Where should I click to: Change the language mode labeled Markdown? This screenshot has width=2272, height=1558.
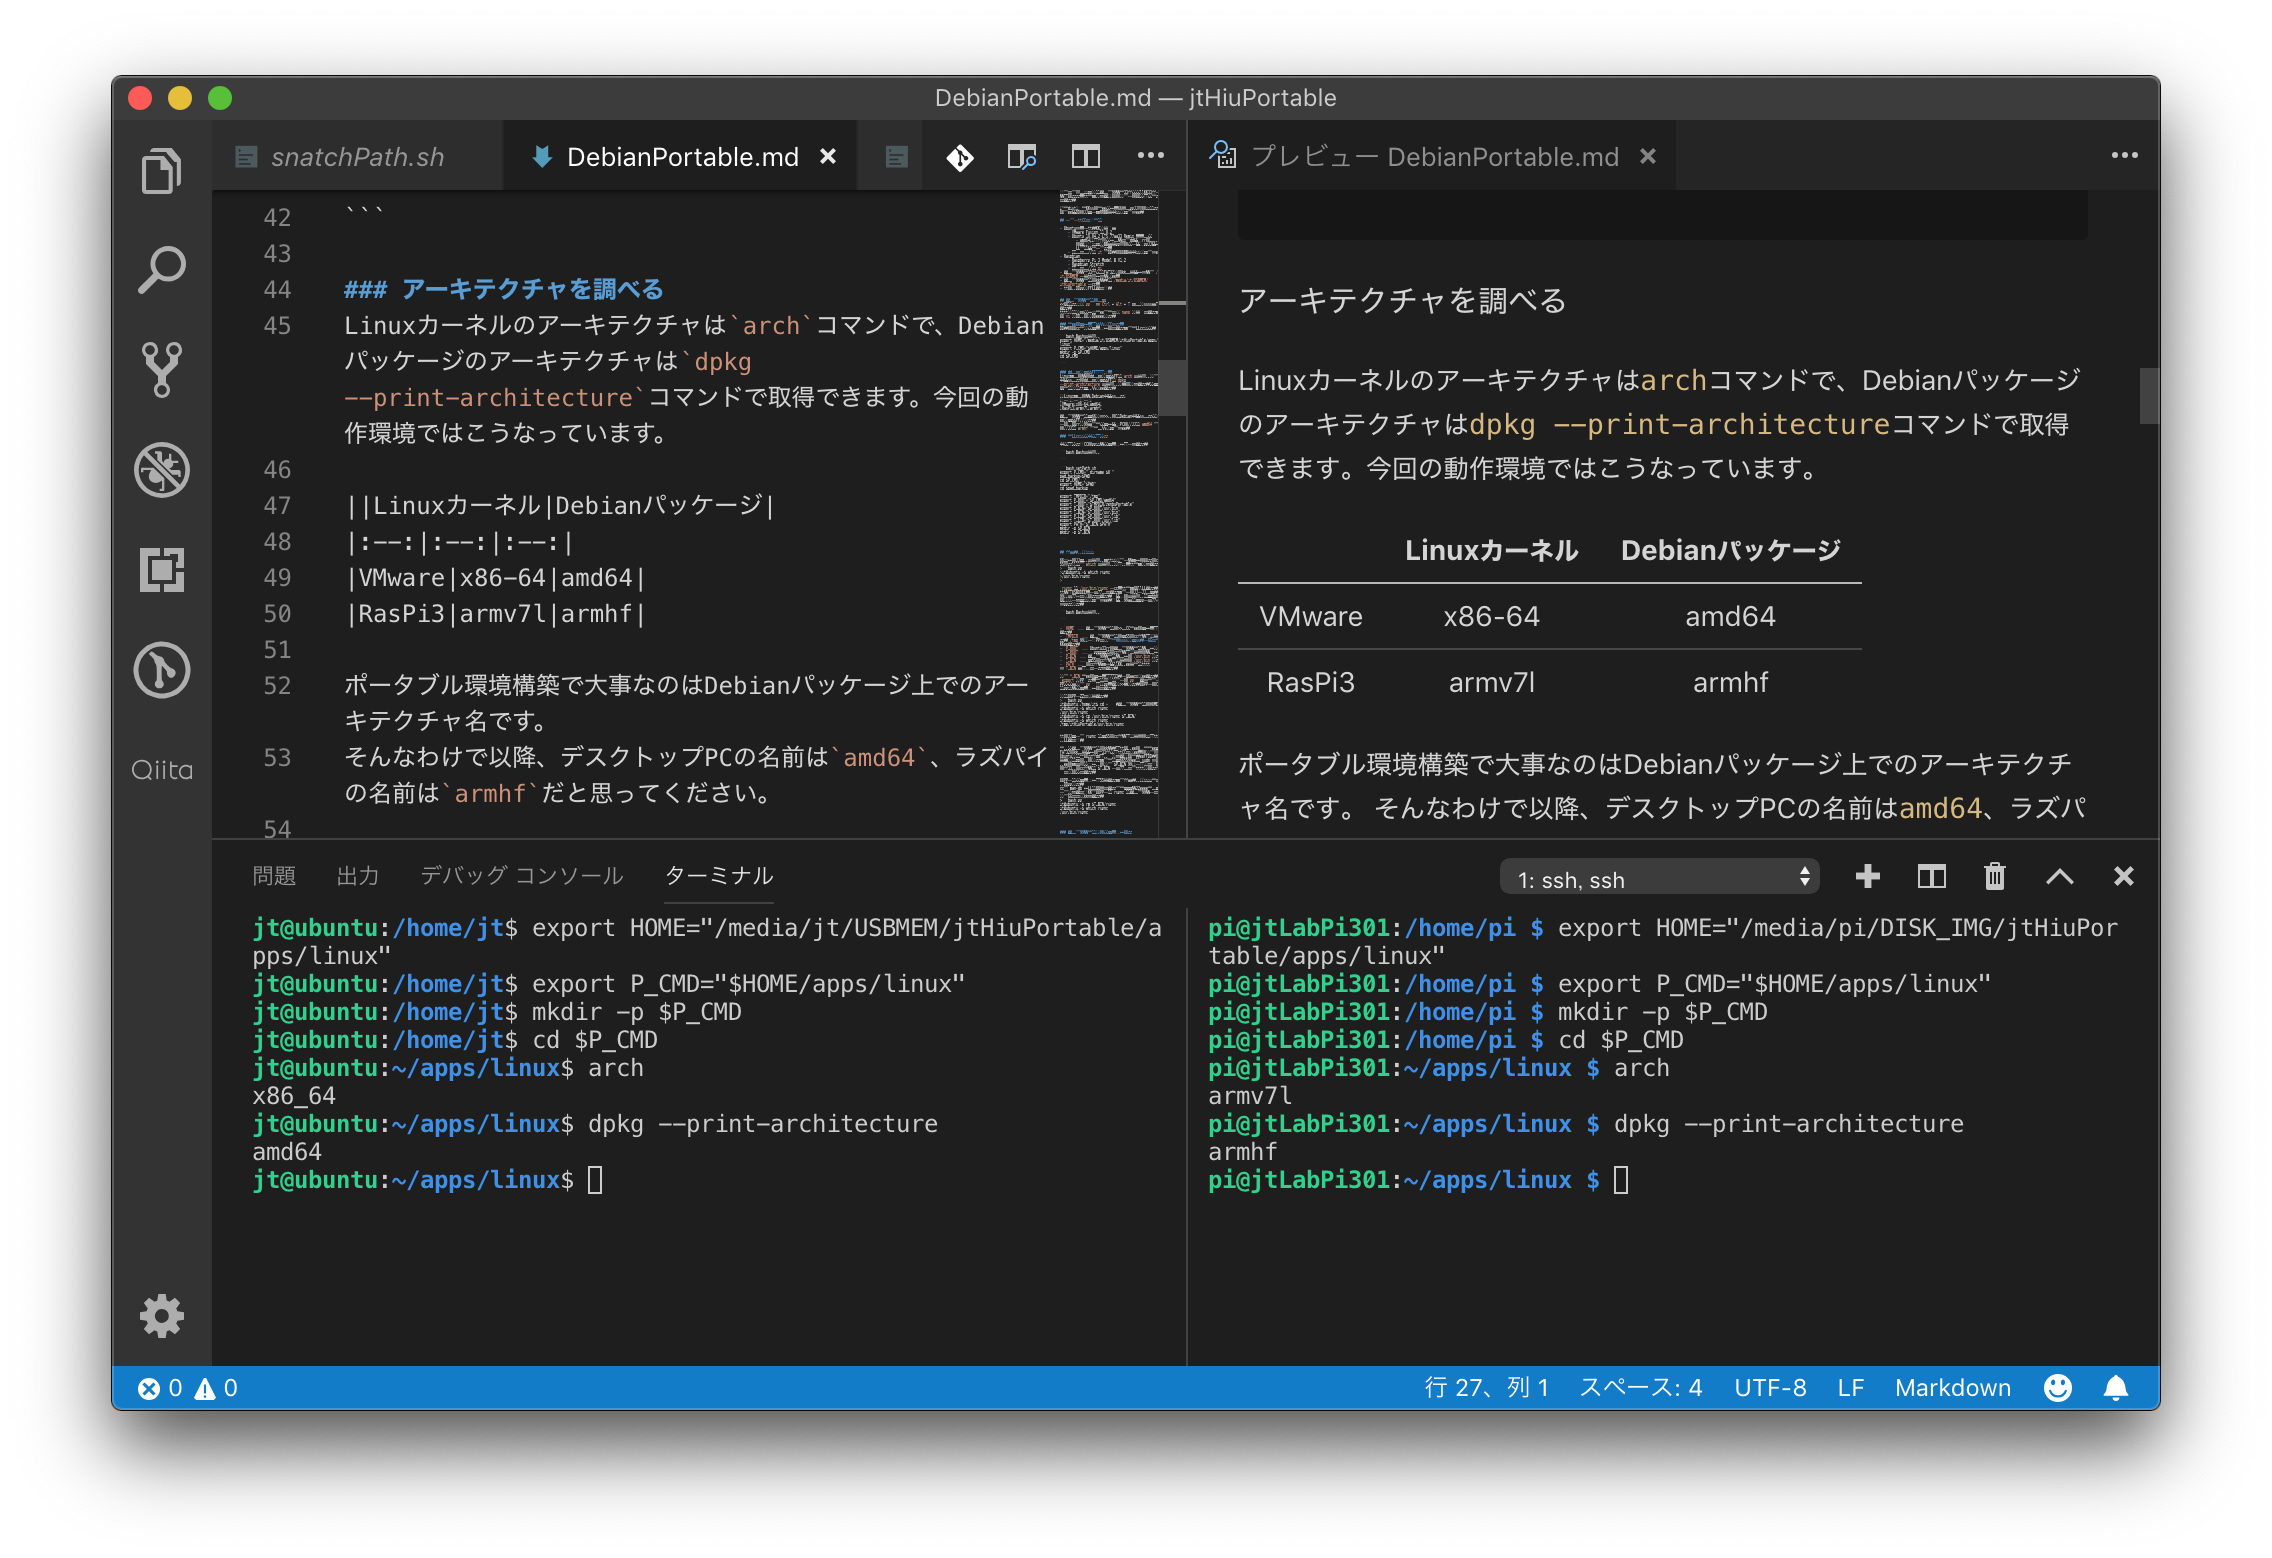click(1952, 1388)
